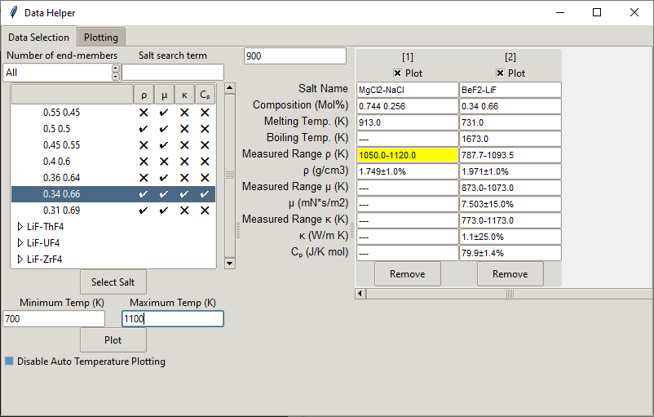Click the yellow highlighted Measured Range ρ cell
The image size is (654, 417).
point(407,154)
